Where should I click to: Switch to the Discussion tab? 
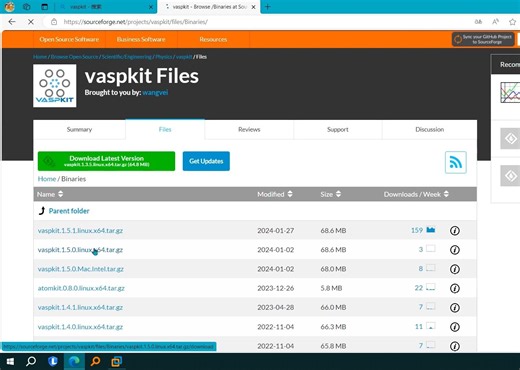coord(429,129)
